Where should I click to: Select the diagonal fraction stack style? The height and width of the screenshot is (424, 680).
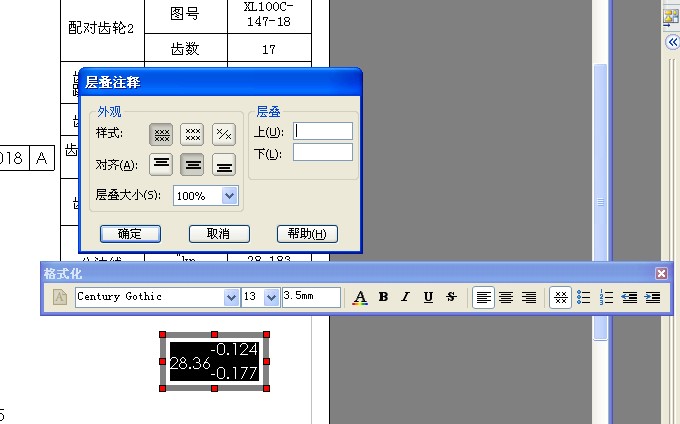click(x=224, y=134)
